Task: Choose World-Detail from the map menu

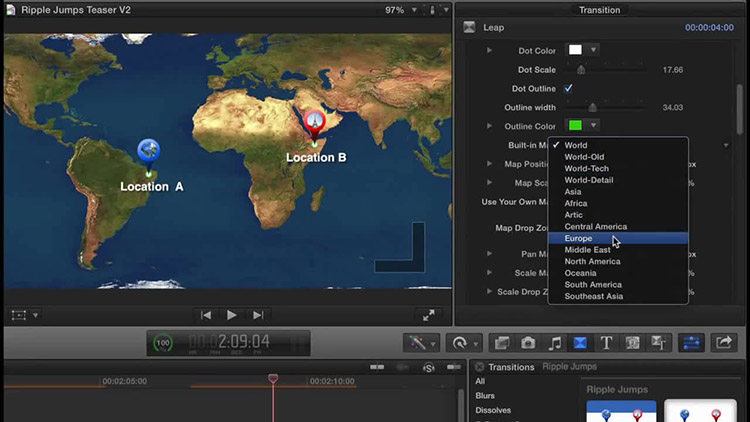Action: [618, 180]
